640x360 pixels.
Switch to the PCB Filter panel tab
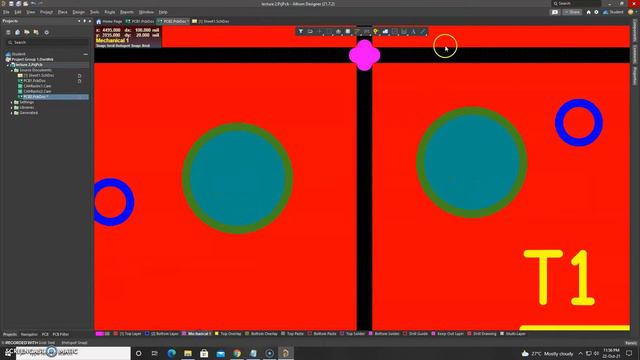(x=61, y=334)
